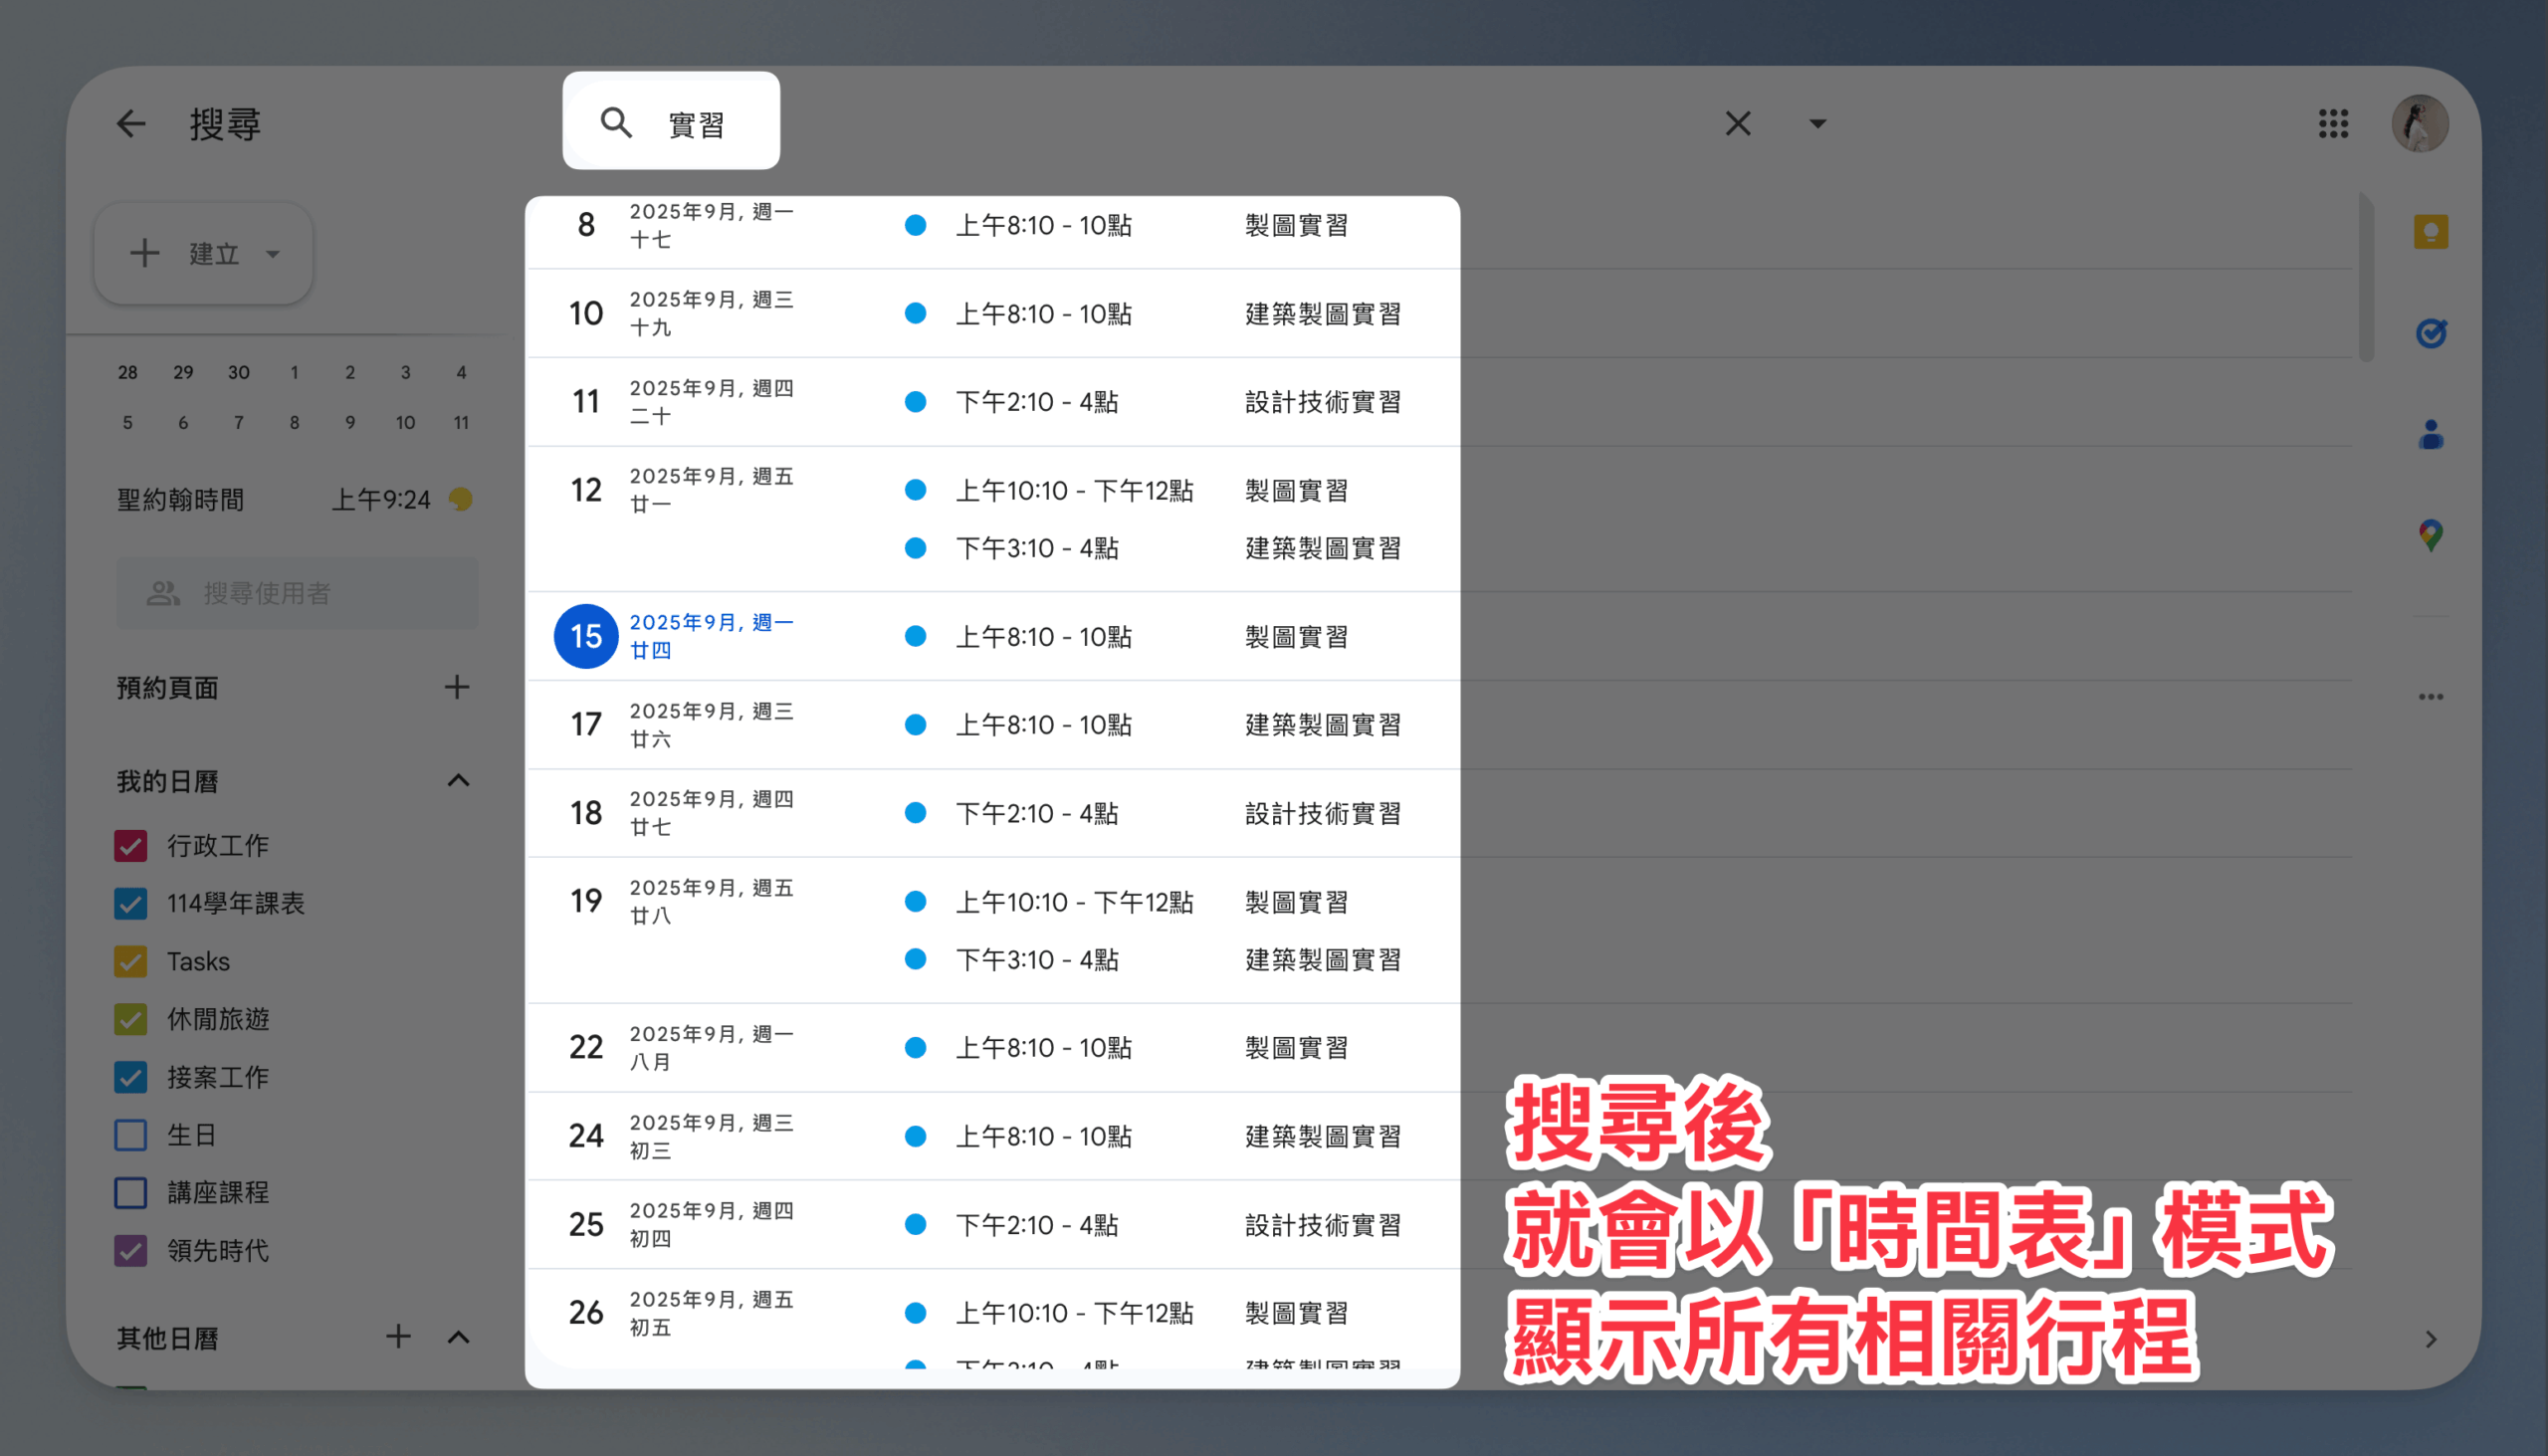This screenshot has width=2548, height=1456.
Task: Click the plus icon beside 預約頁面
Action: [x=457, y=687]
